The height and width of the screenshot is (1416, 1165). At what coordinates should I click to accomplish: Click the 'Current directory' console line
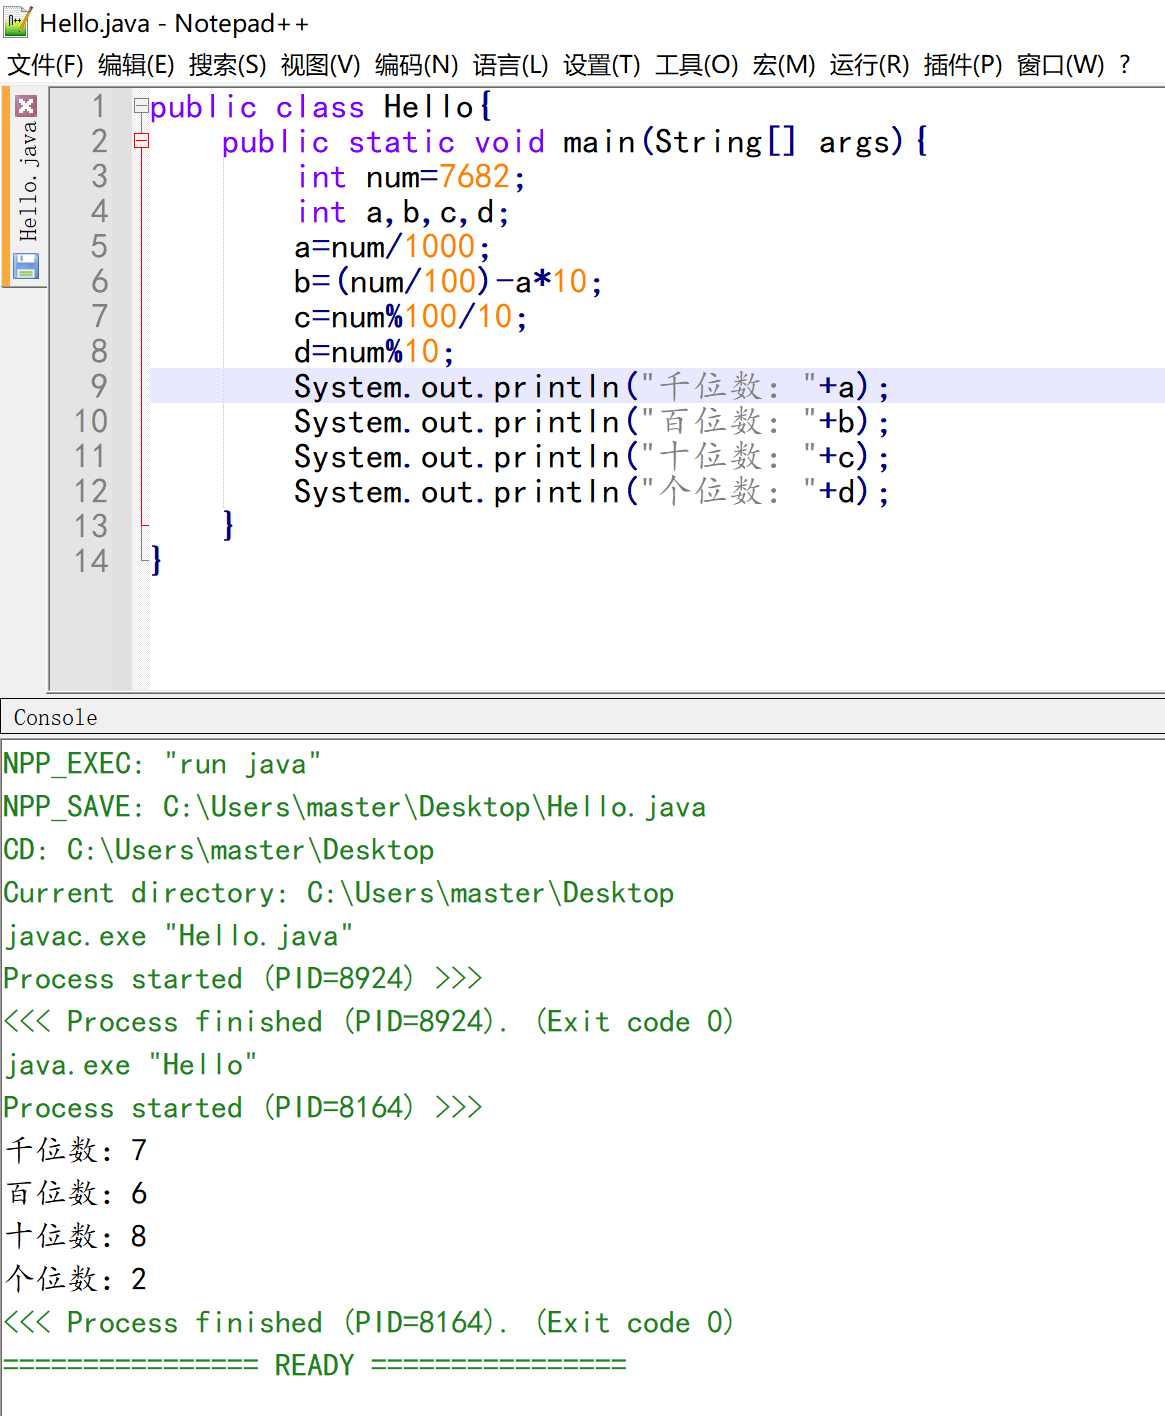[x=338, y=893]
